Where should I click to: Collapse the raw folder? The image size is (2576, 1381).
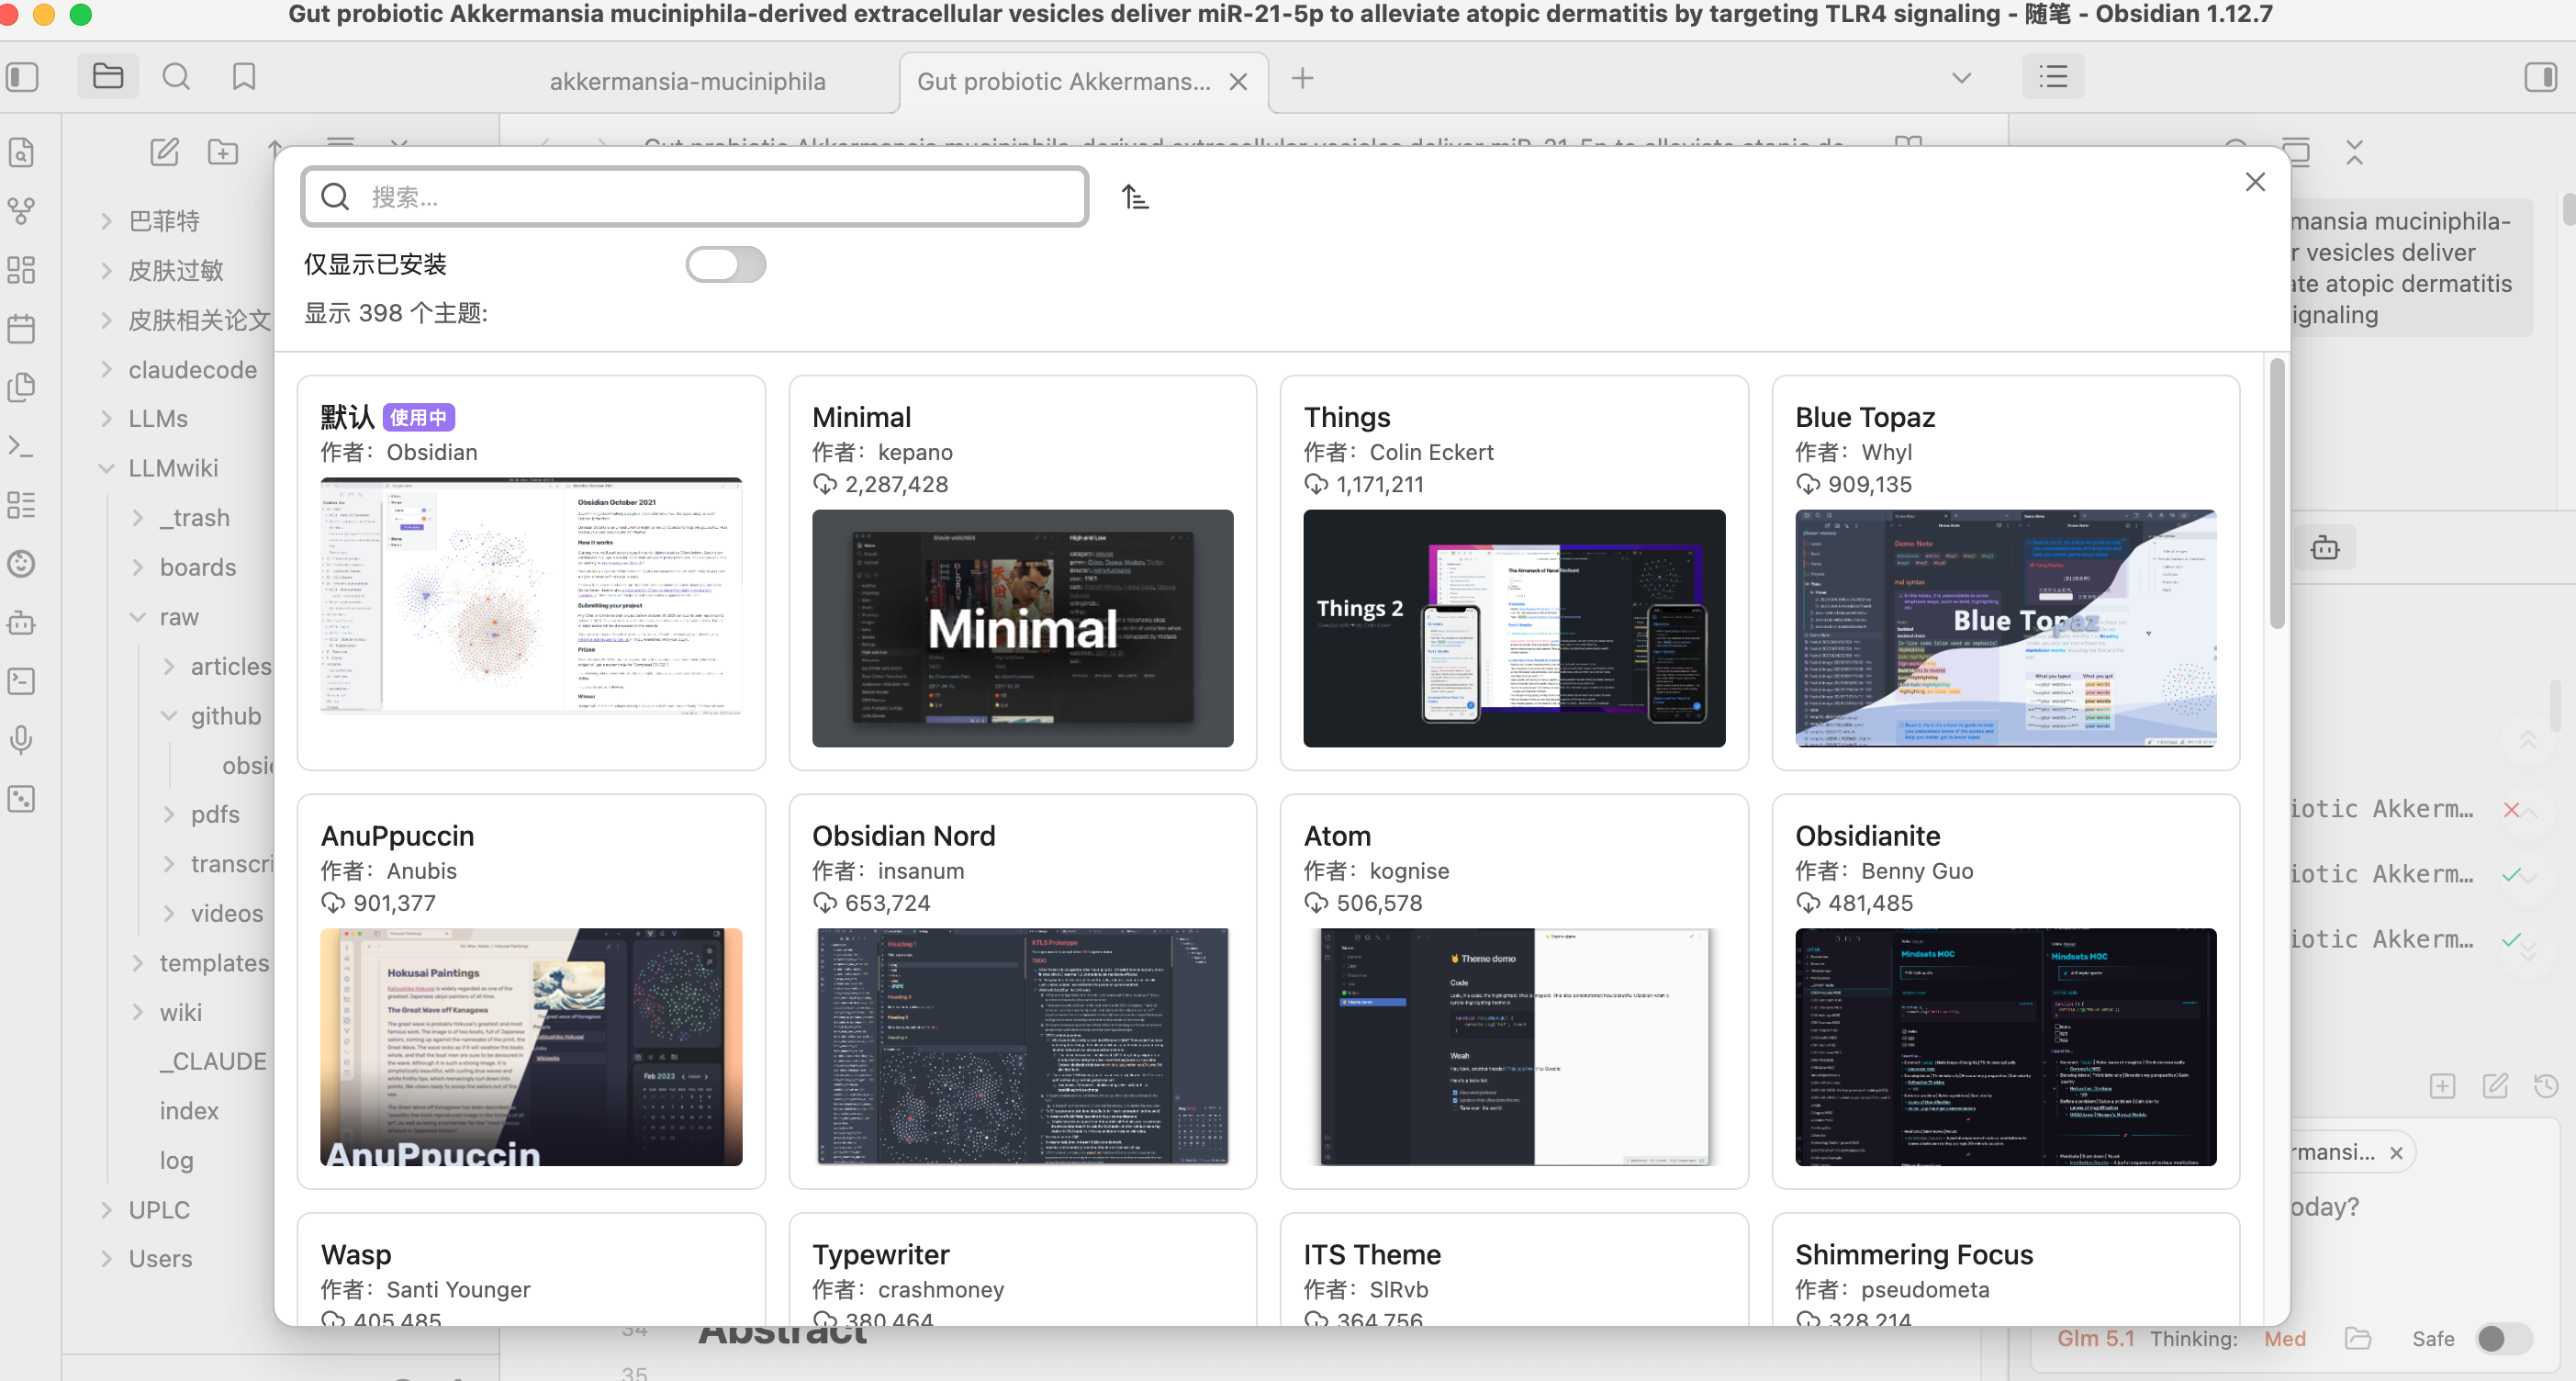tap(138, 617)
